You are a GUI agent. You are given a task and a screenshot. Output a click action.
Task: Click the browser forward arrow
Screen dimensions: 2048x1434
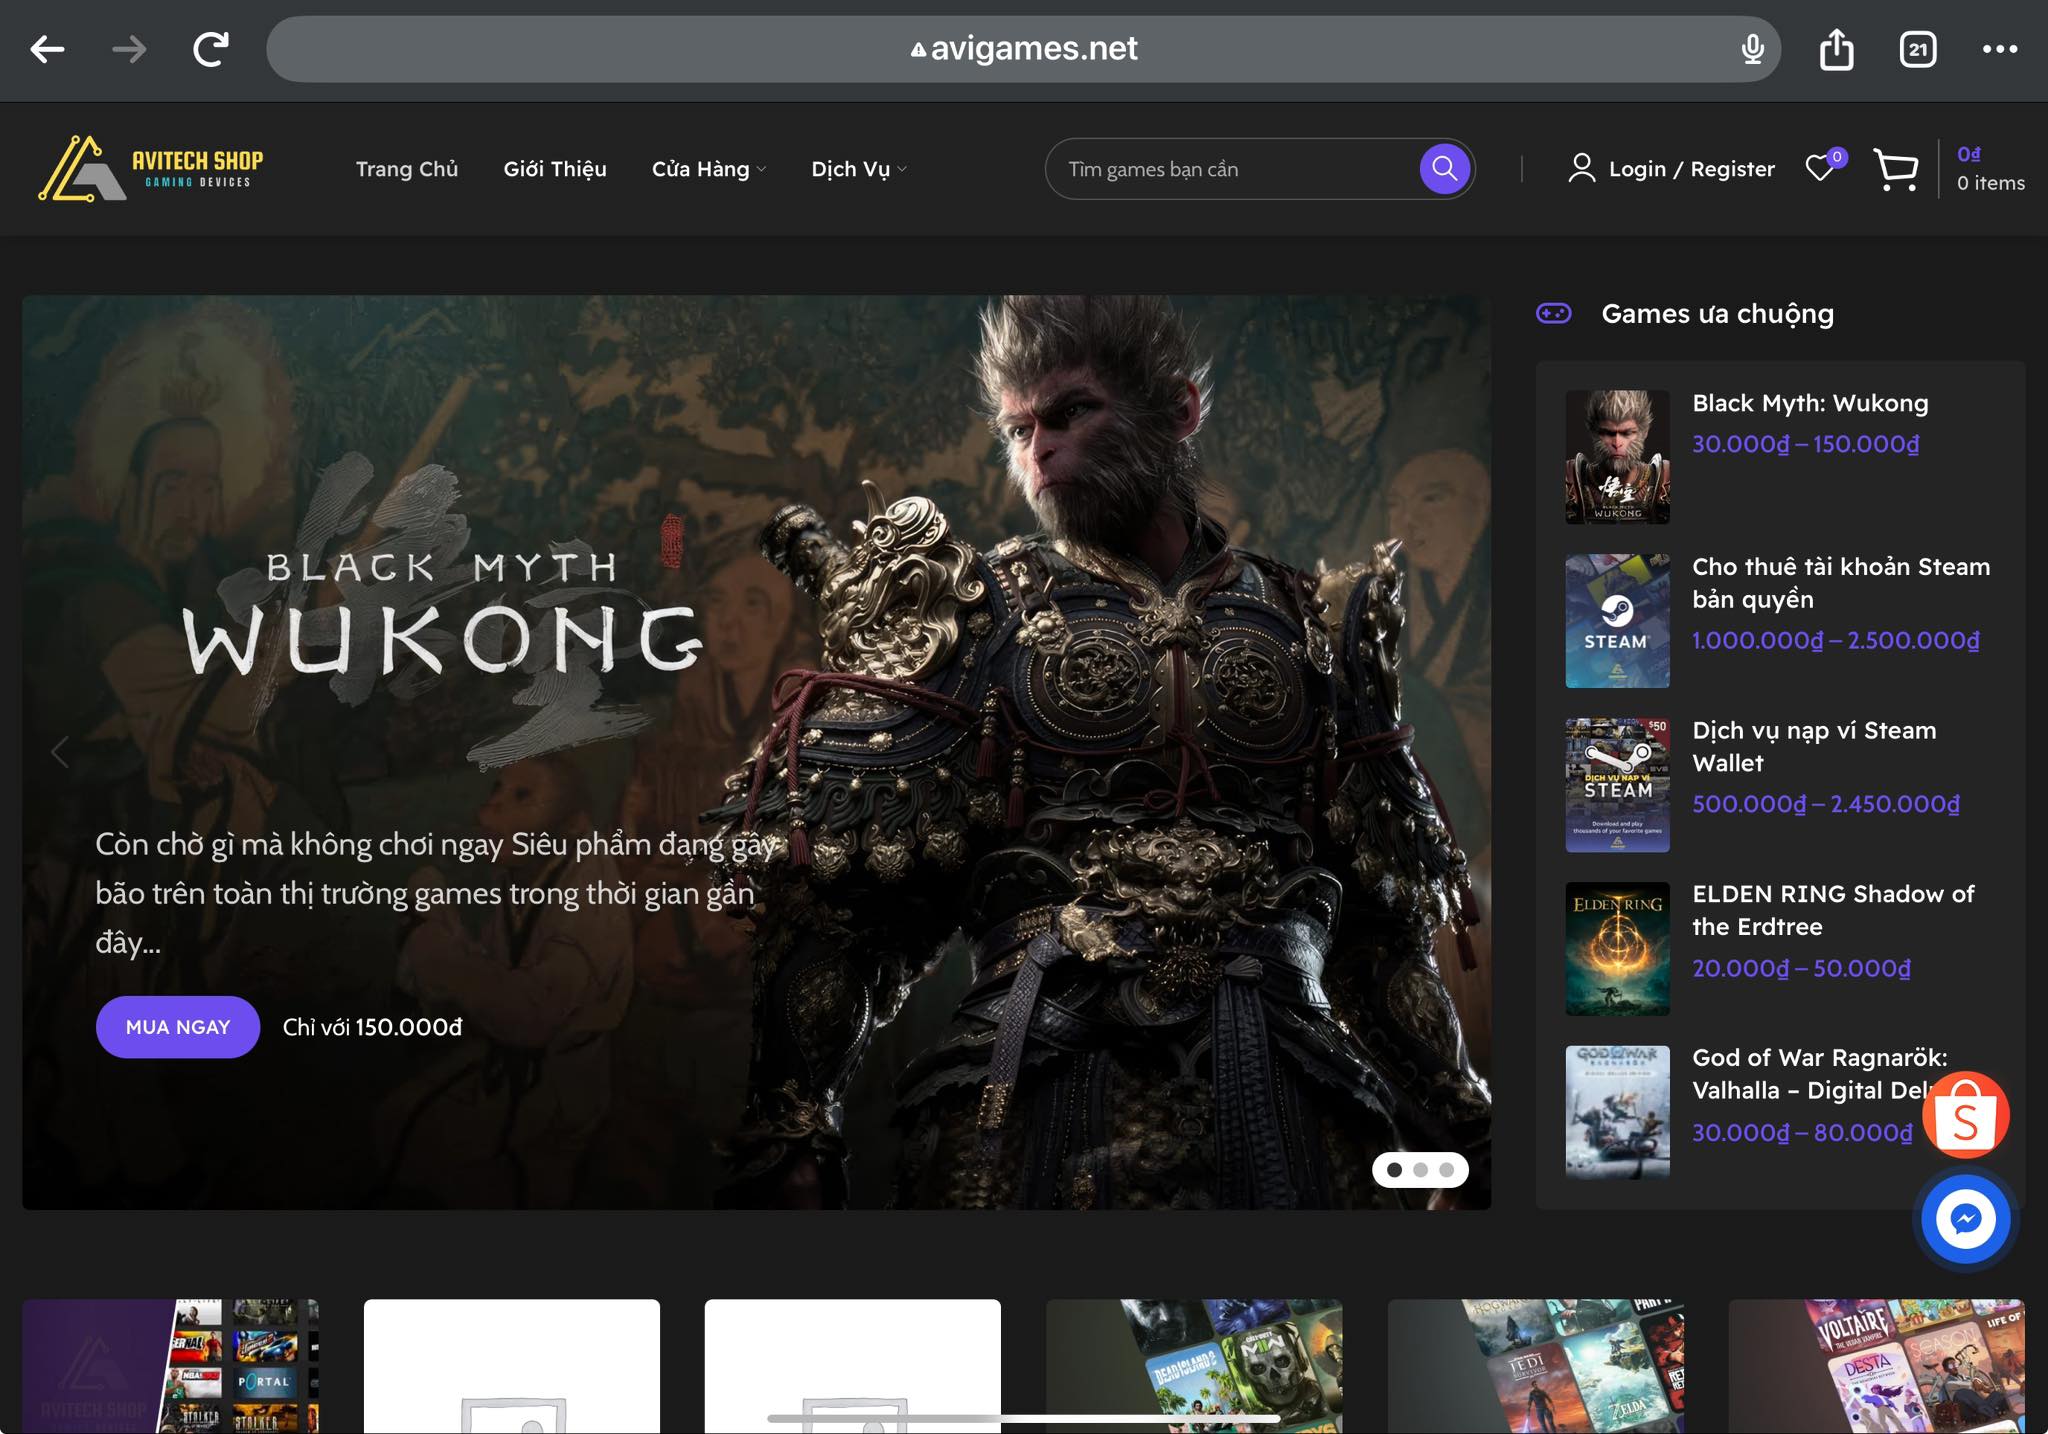129,49
